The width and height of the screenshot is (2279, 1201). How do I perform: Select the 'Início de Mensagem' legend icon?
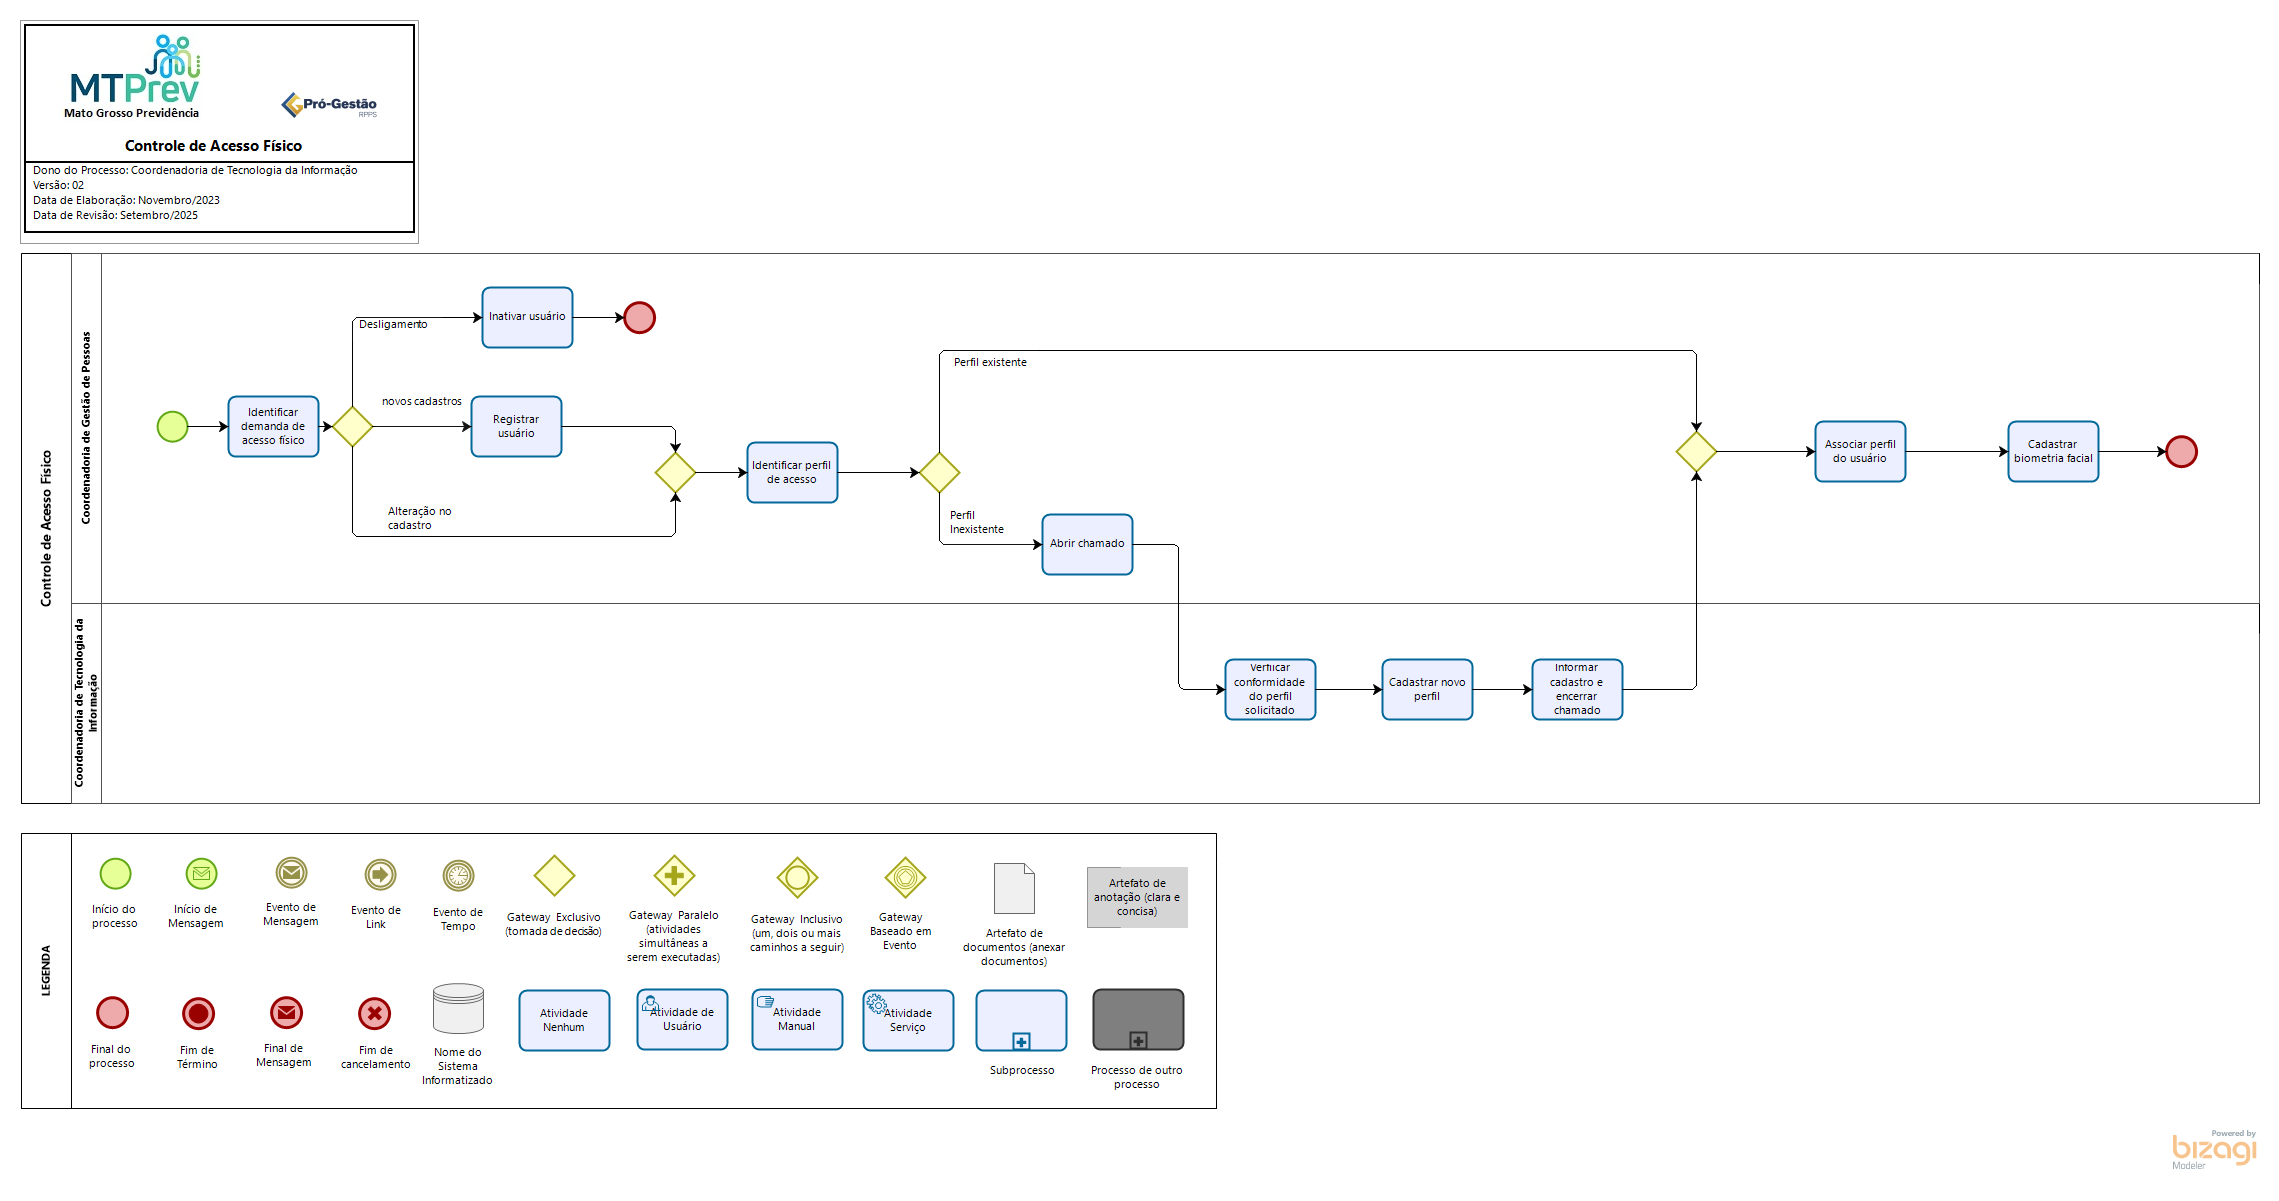coord(201,874)
